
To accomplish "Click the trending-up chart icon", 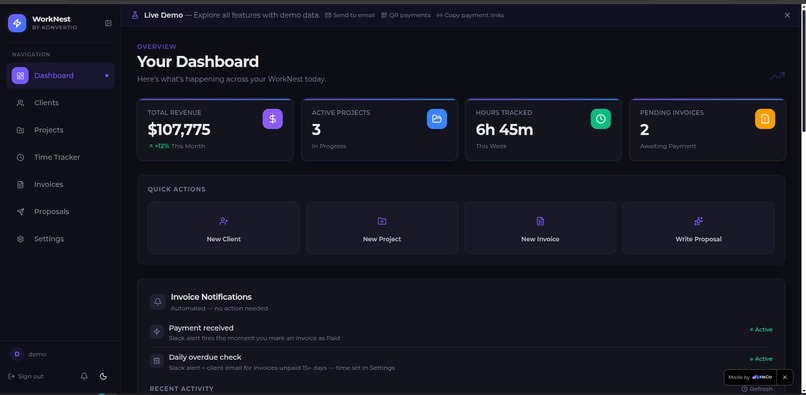I will pos(777,76).
